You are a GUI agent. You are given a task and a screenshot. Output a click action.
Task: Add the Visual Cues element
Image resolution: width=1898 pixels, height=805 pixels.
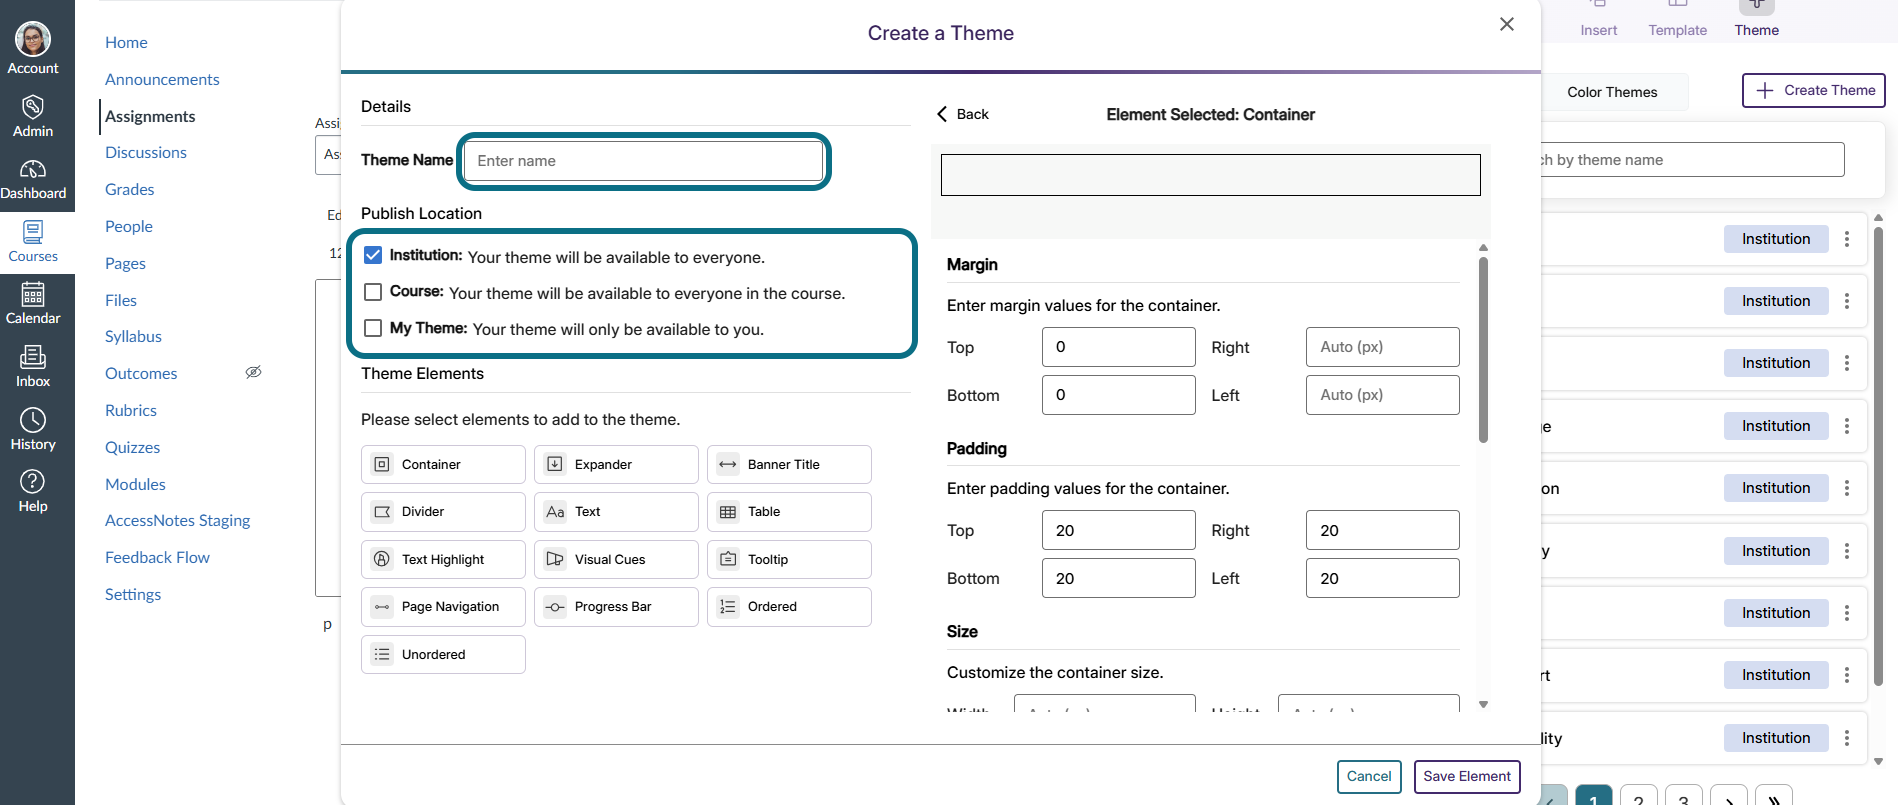[x=616, y=559]
